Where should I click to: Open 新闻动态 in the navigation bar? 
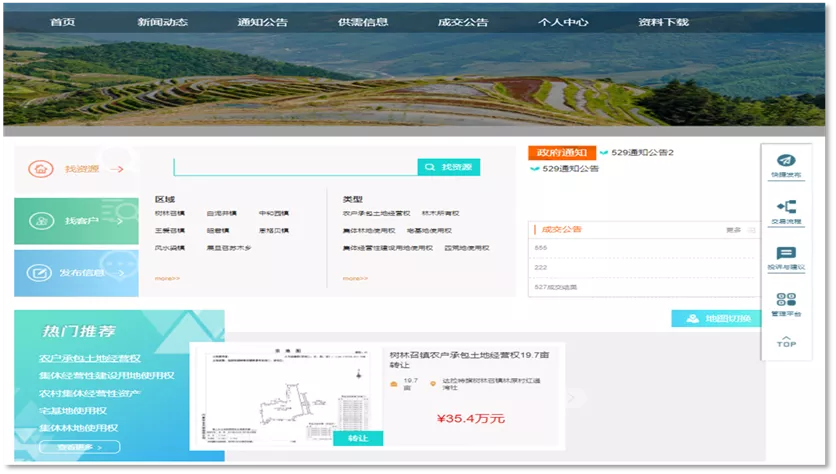point(162,22)
